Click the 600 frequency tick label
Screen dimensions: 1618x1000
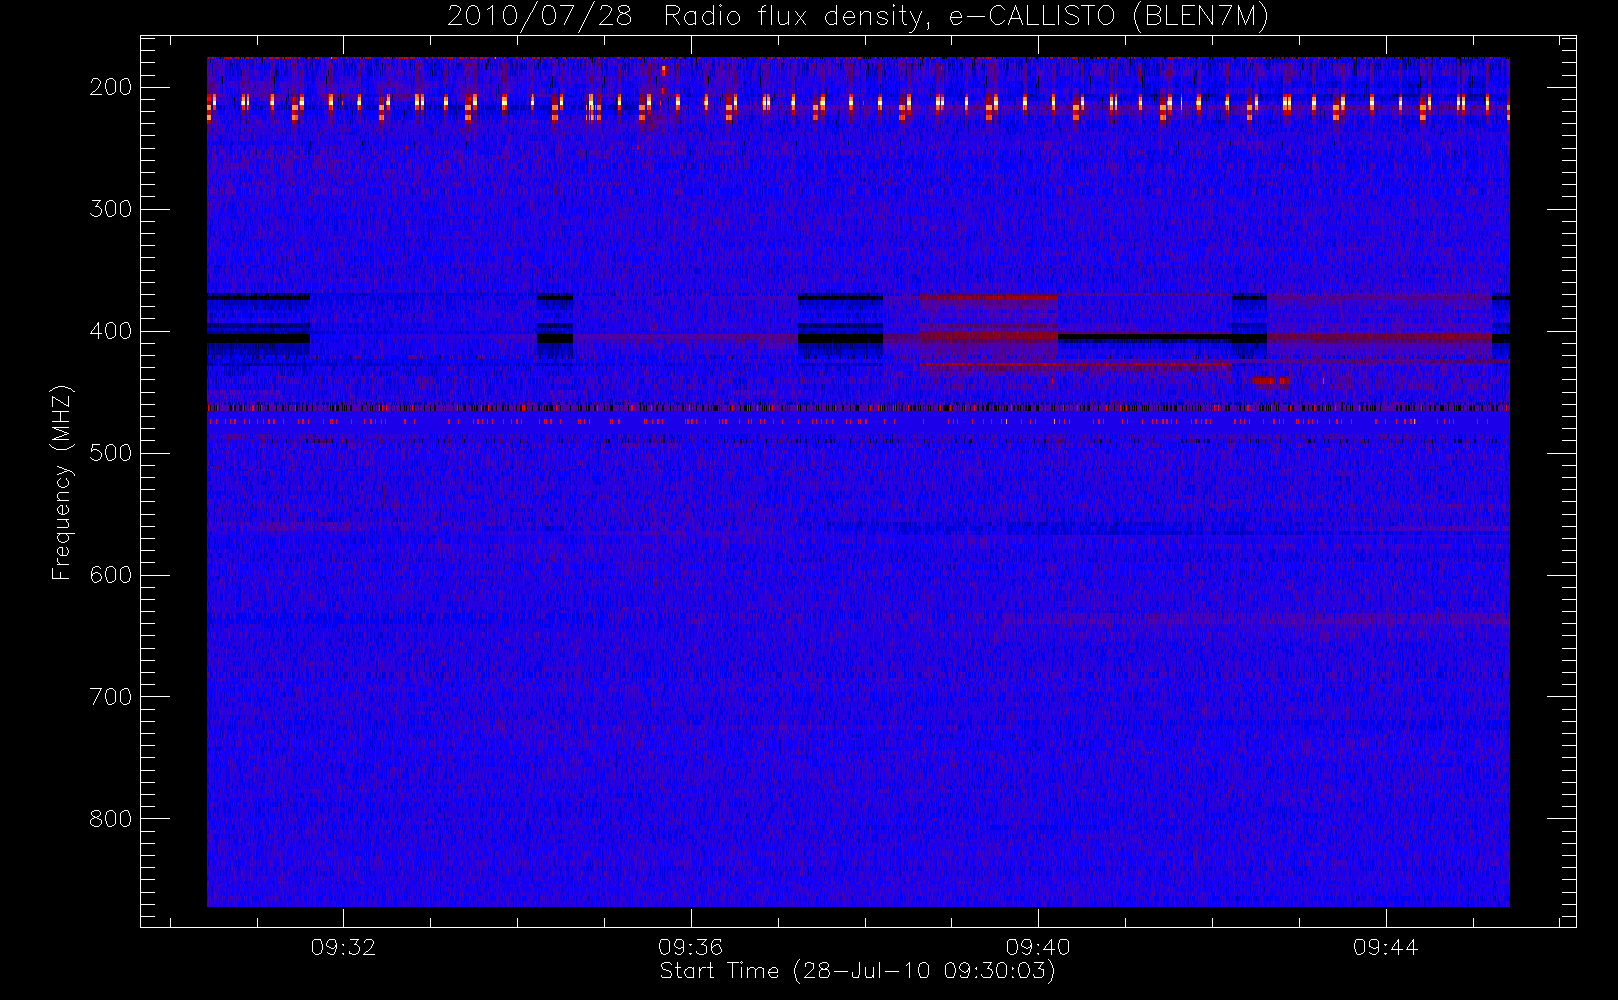[111, 575]
